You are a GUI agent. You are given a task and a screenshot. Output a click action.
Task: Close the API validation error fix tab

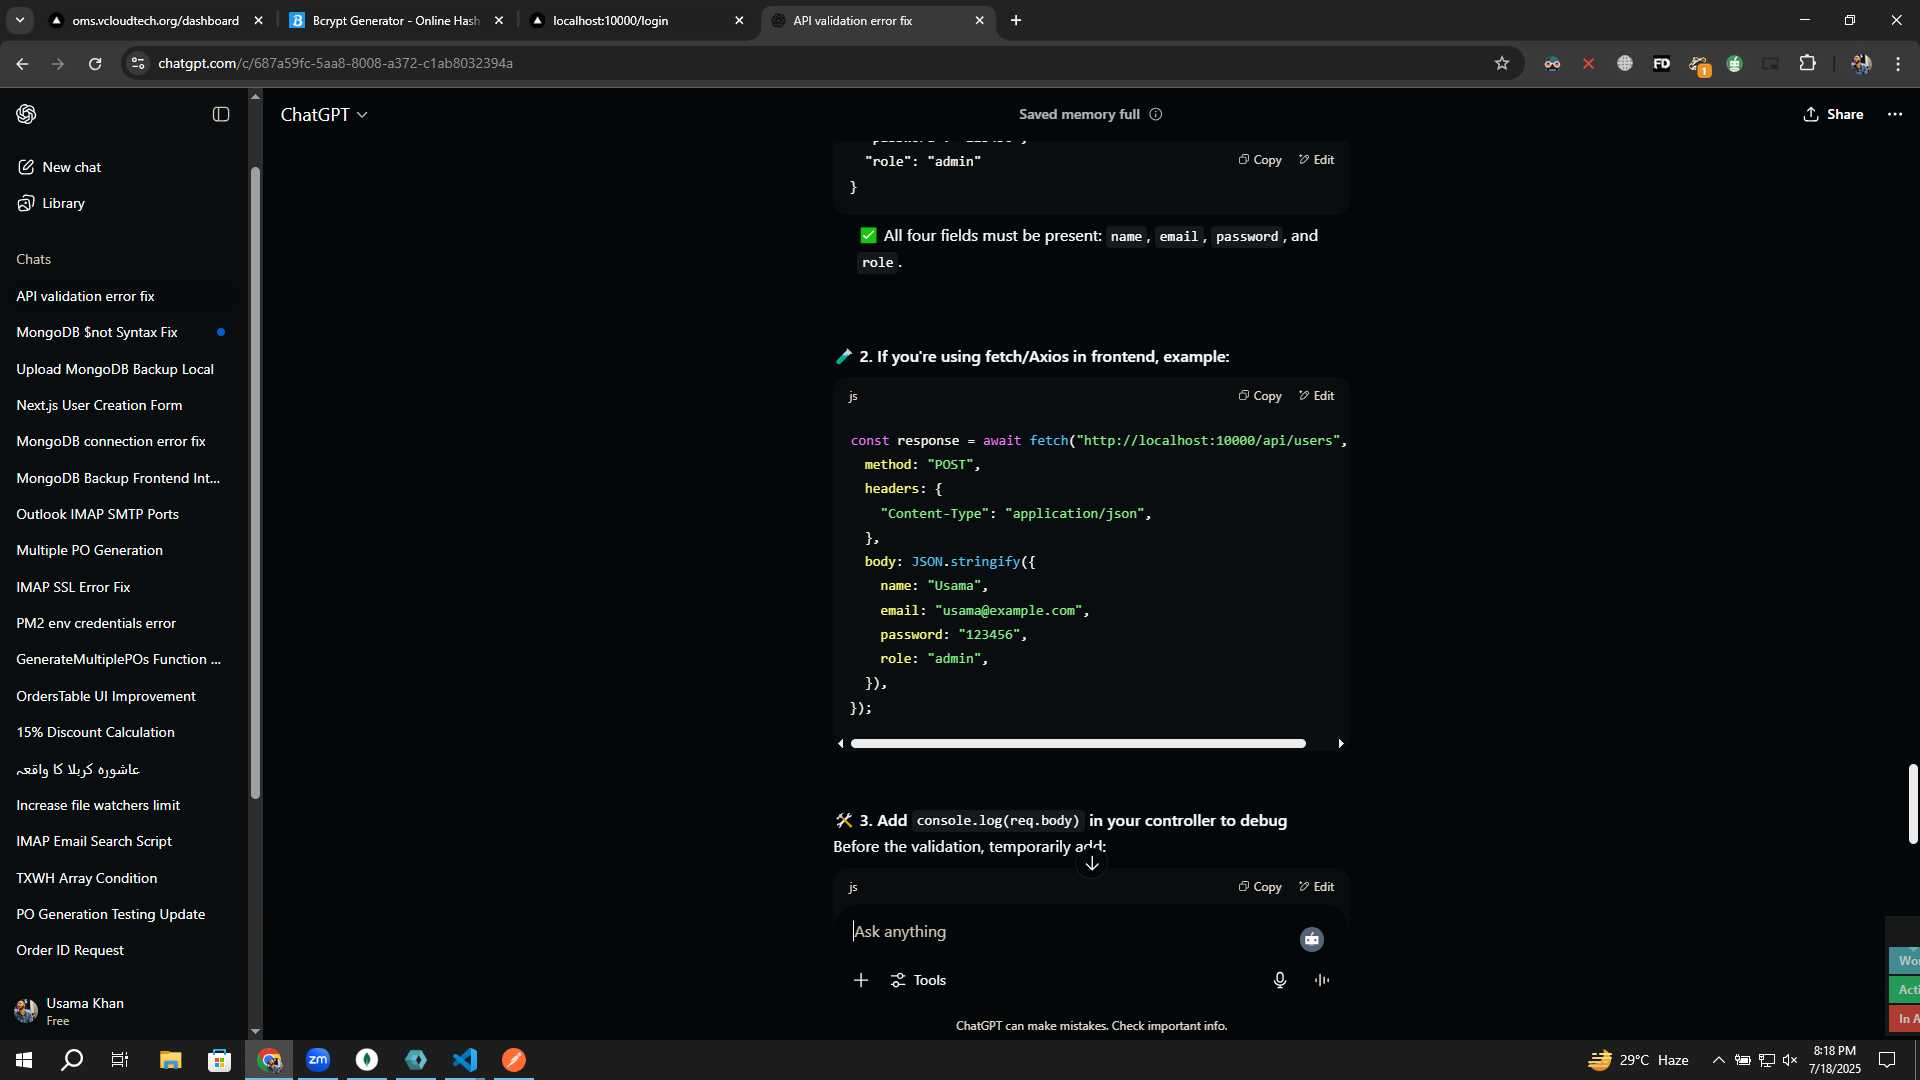pos(979,21)
